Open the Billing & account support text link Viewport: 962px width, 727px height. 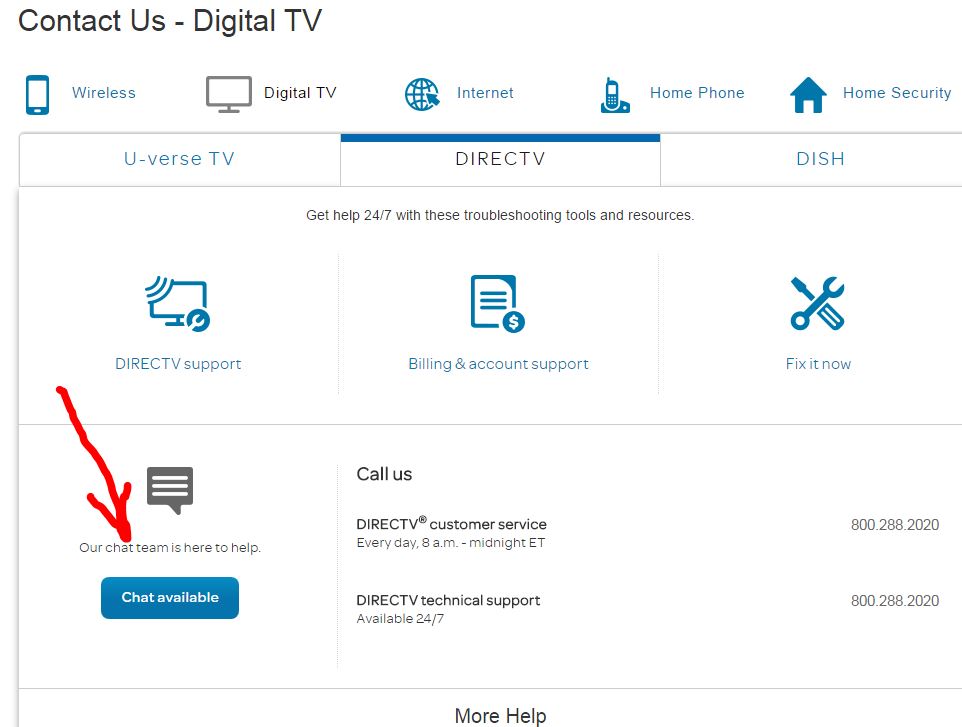tap(498, 364)
